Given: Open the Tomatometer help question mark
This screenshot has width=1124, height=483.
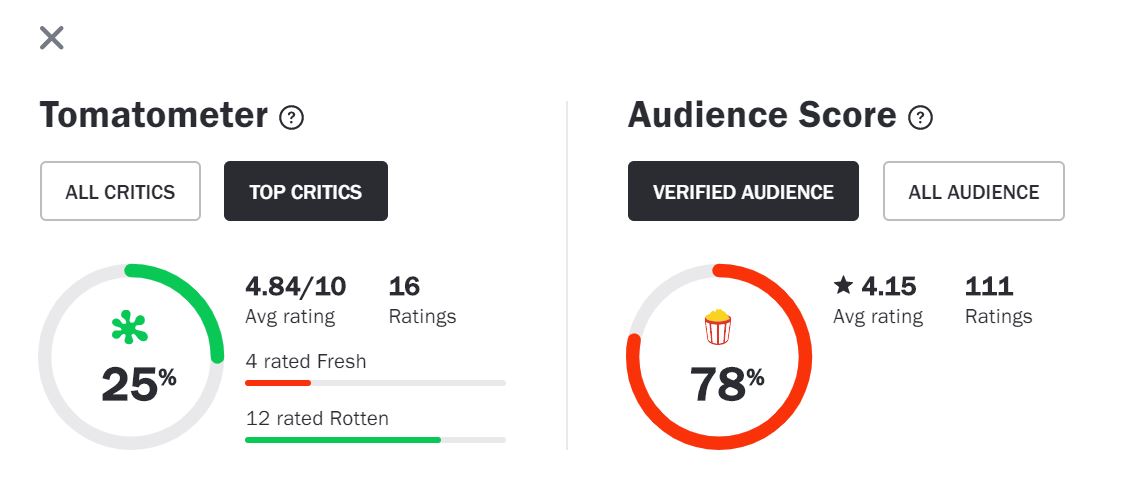Looking at the screenshot, I should 291,118.
